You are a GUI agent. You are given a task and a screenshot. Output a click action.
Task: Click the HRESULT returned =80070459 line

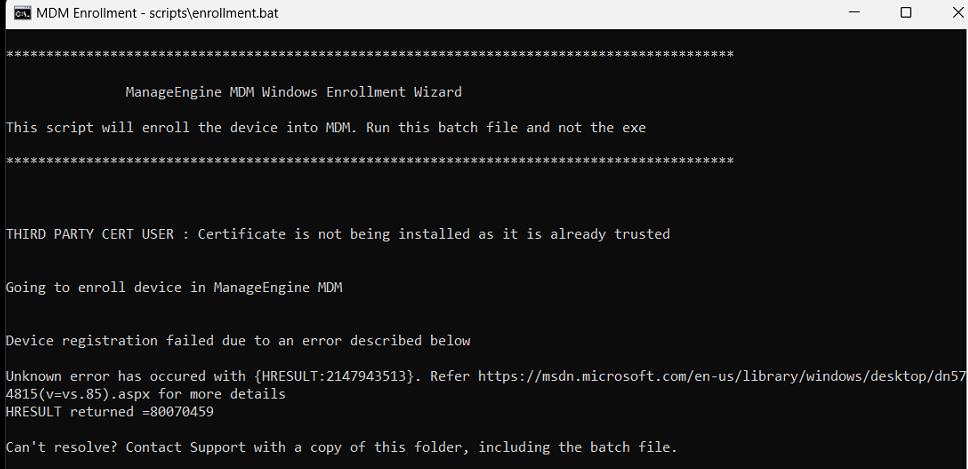tap(110, 412)
